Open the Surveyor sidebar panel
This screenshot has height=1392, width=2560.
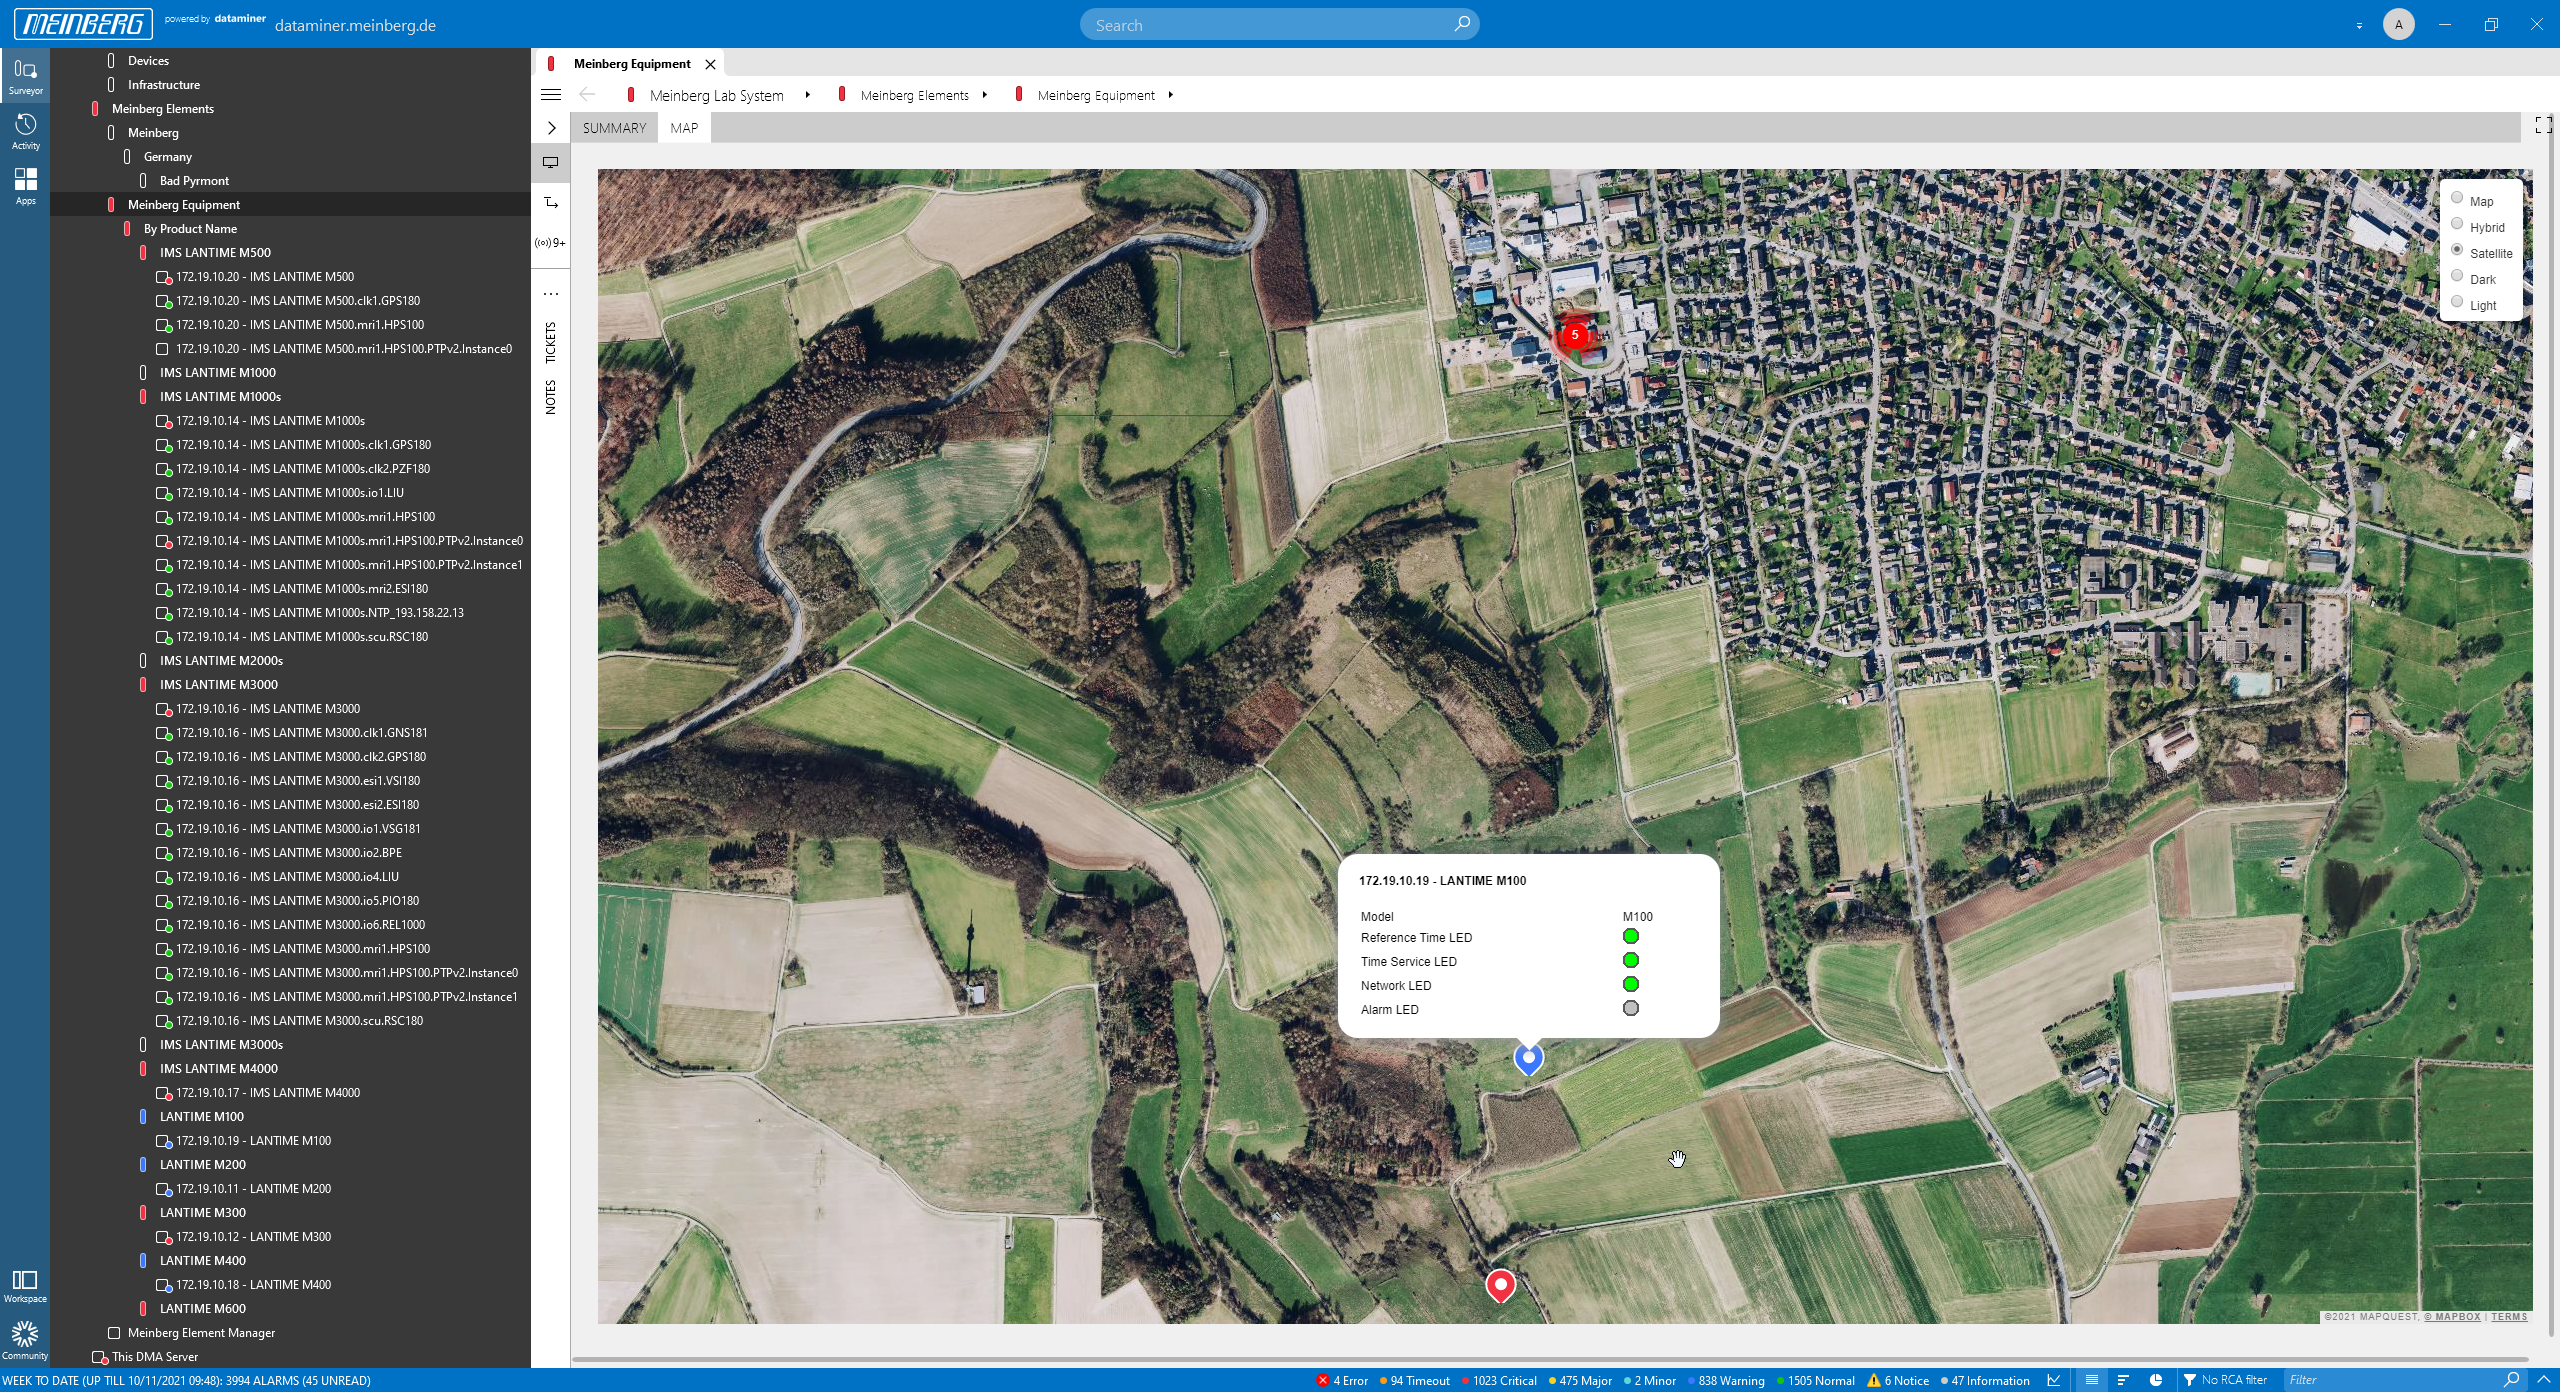pos(25,76)
